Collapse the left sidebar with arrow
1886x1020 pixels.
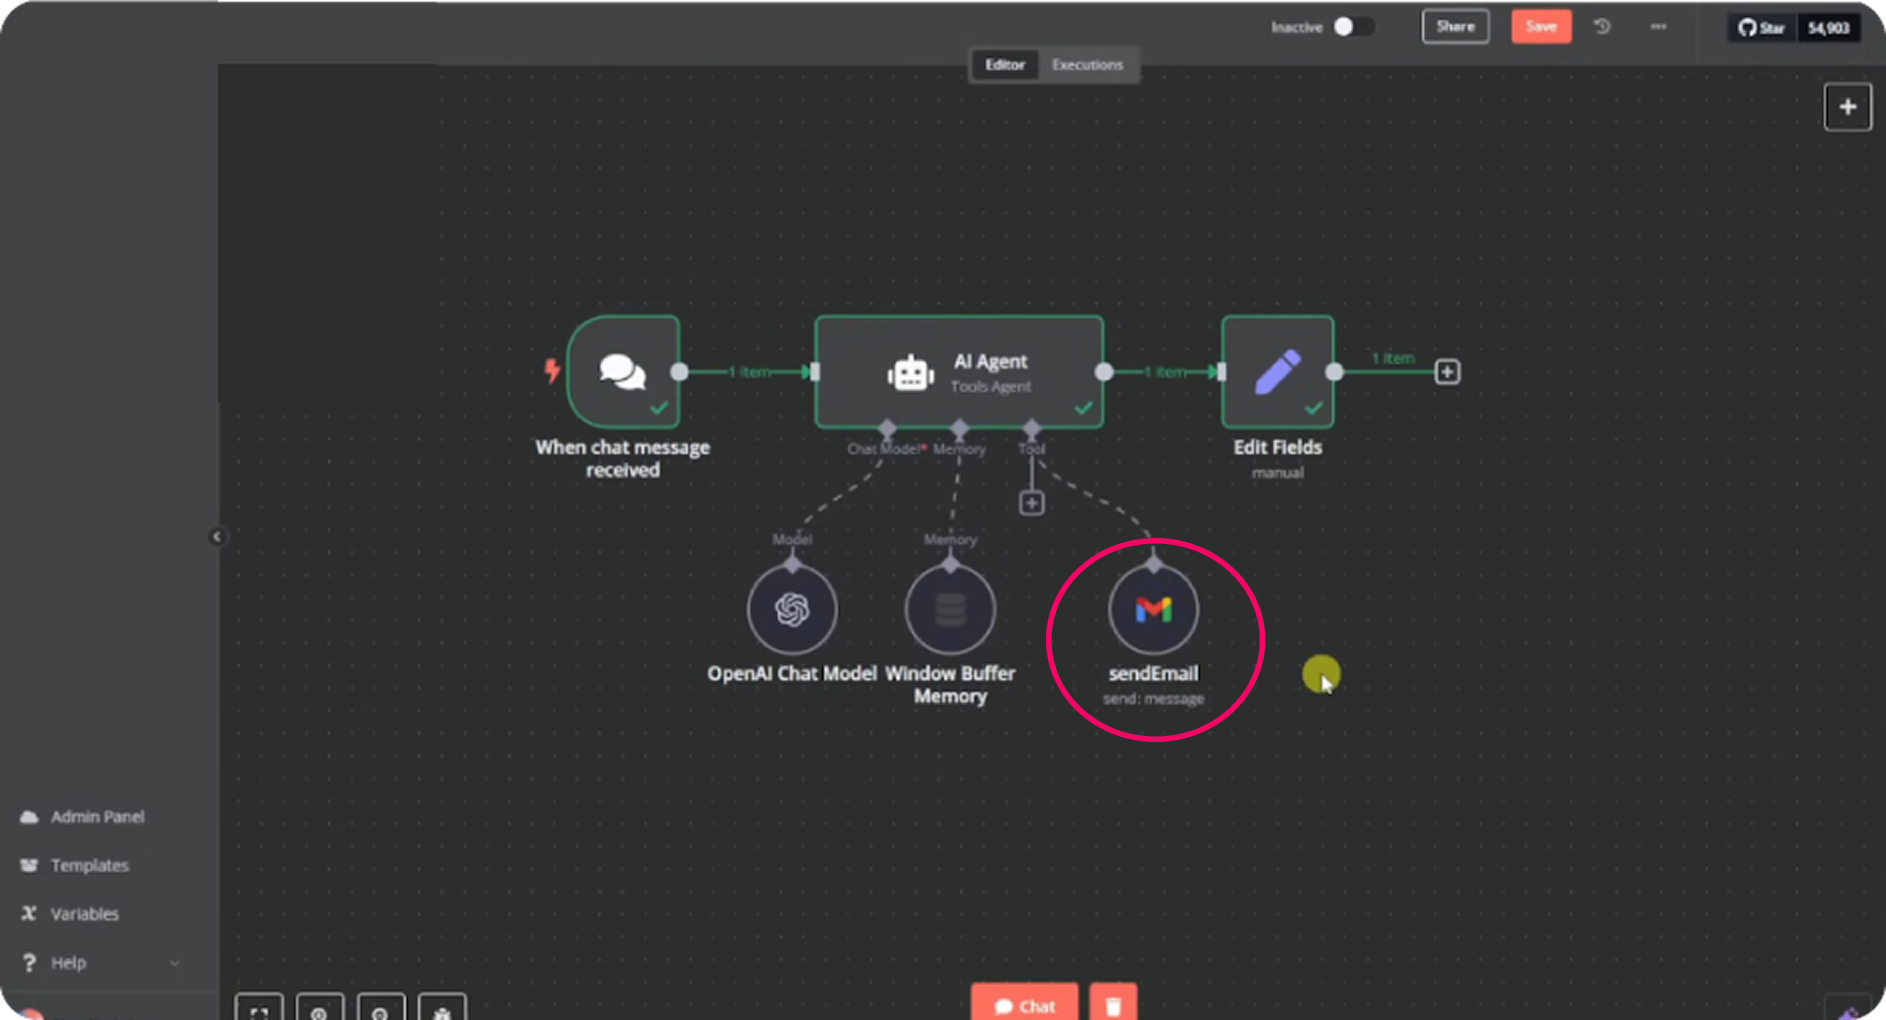pyautogui.click(x=217, y=537)
